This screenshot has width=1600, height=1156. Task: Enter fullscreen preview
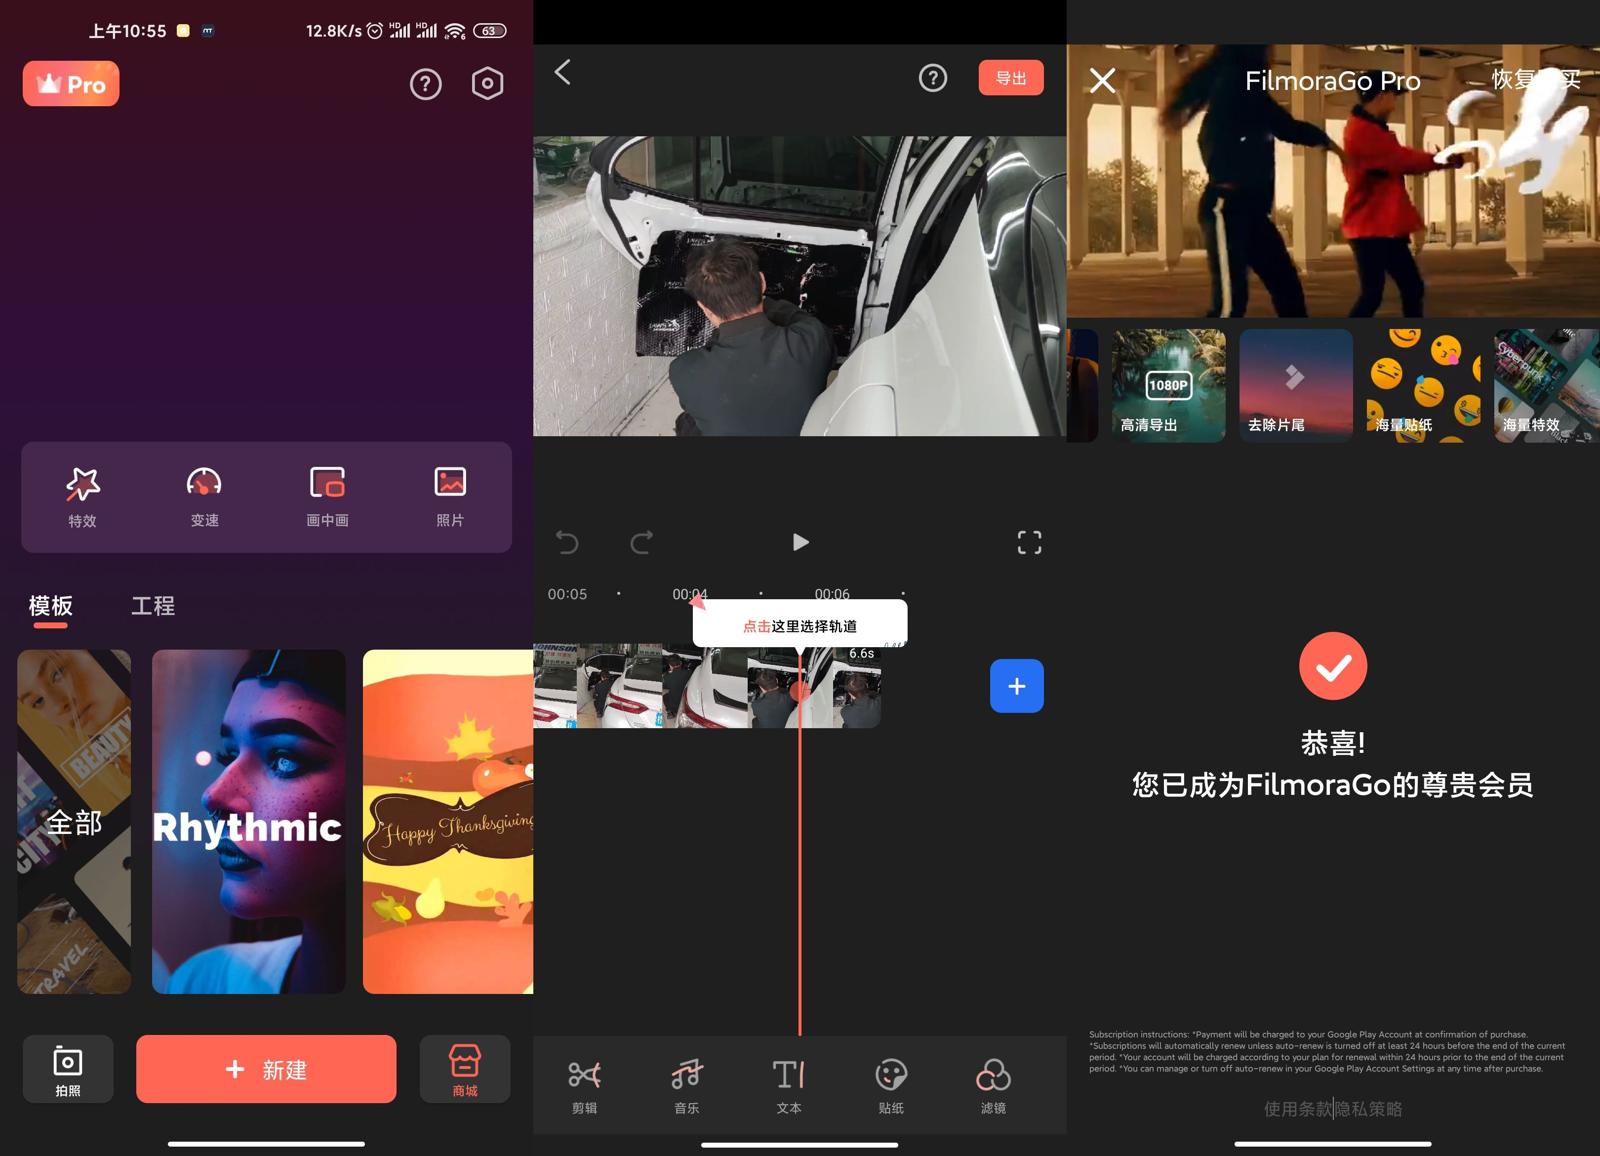[x=1029, y=542]
